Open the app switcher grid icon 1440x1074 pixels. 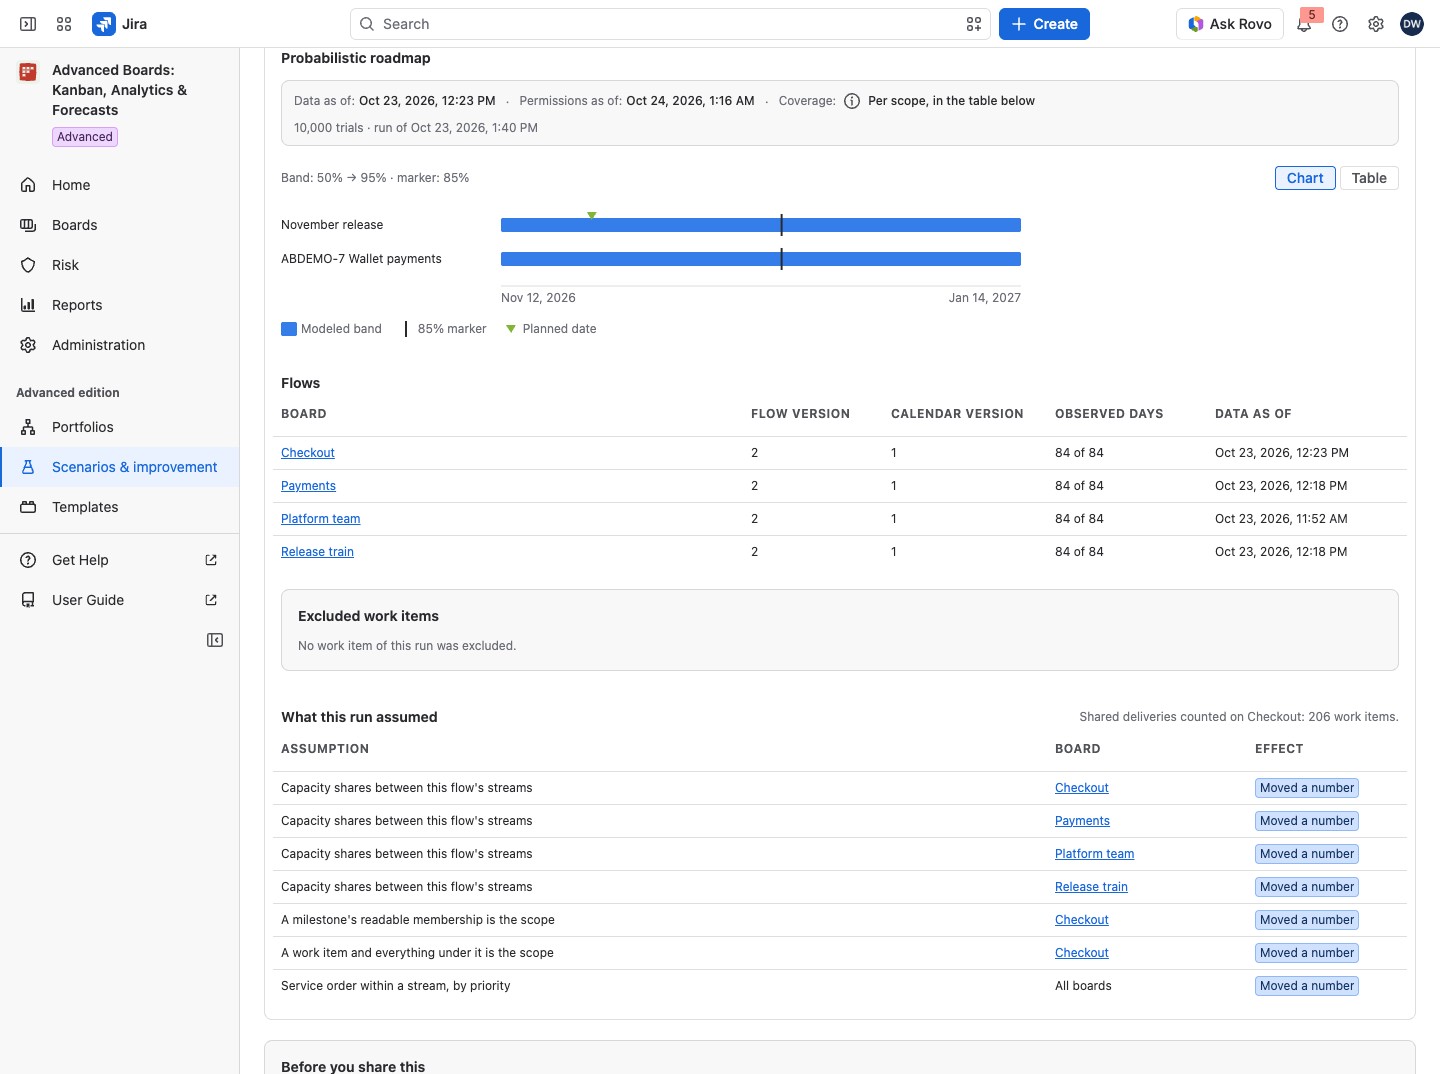click(64, 24)
